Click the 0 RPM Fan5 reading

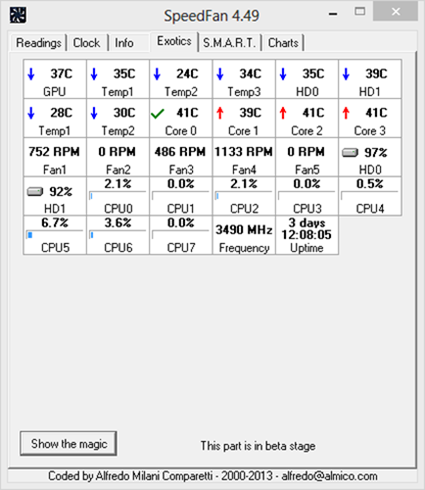(306, 152)
